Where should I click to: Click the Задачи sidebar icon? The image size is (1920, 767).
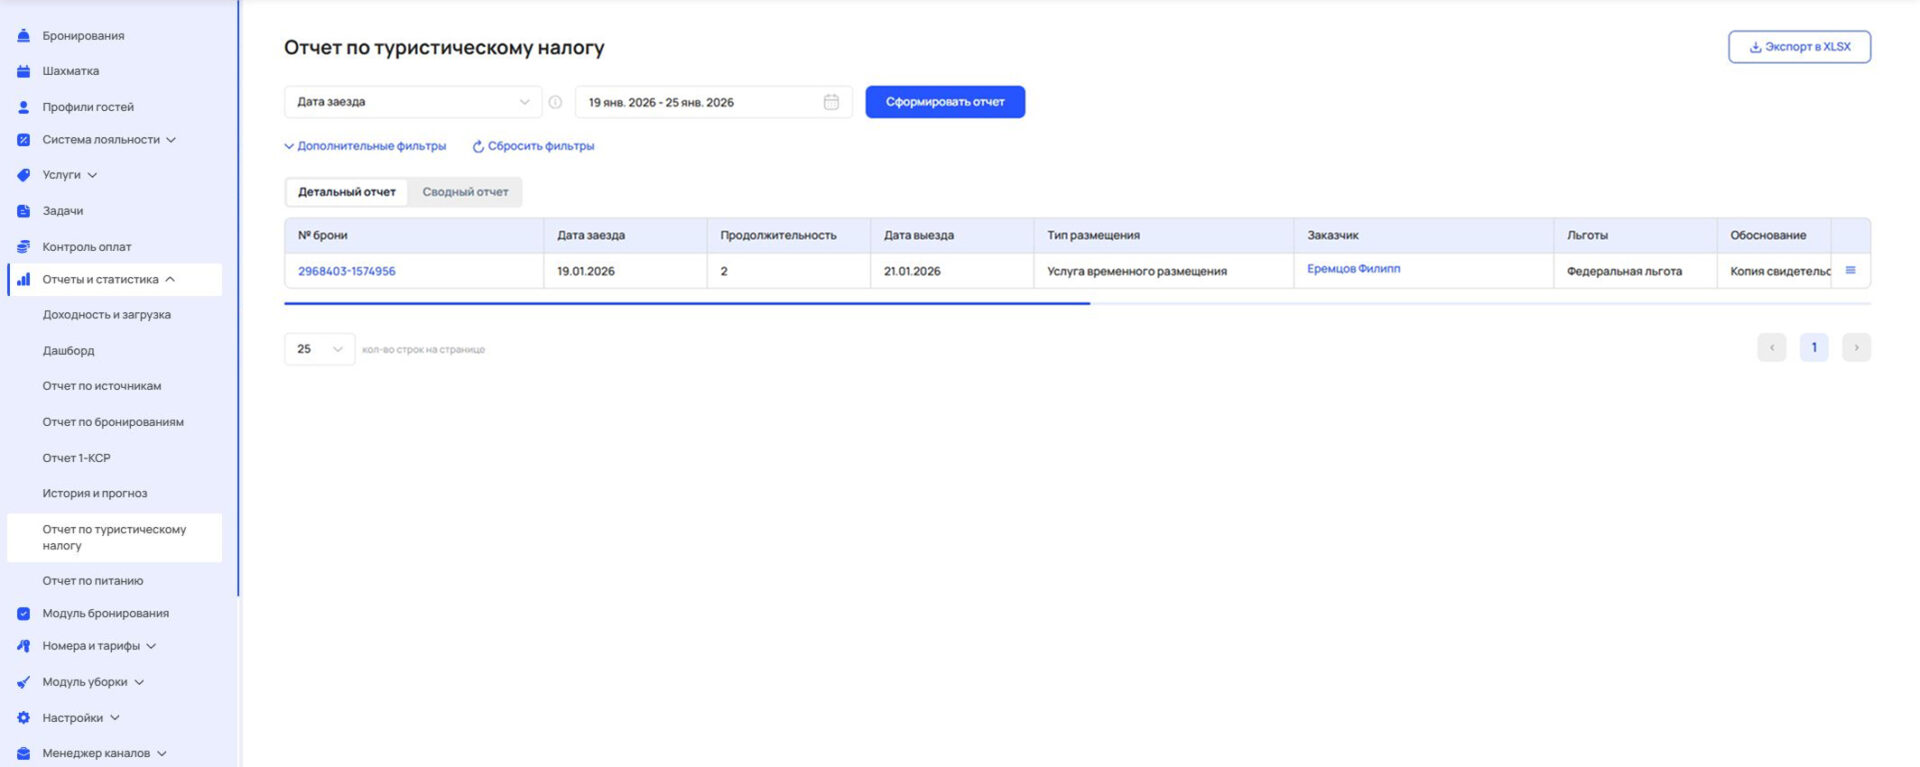pyautogui.click(x=23, y=211)
